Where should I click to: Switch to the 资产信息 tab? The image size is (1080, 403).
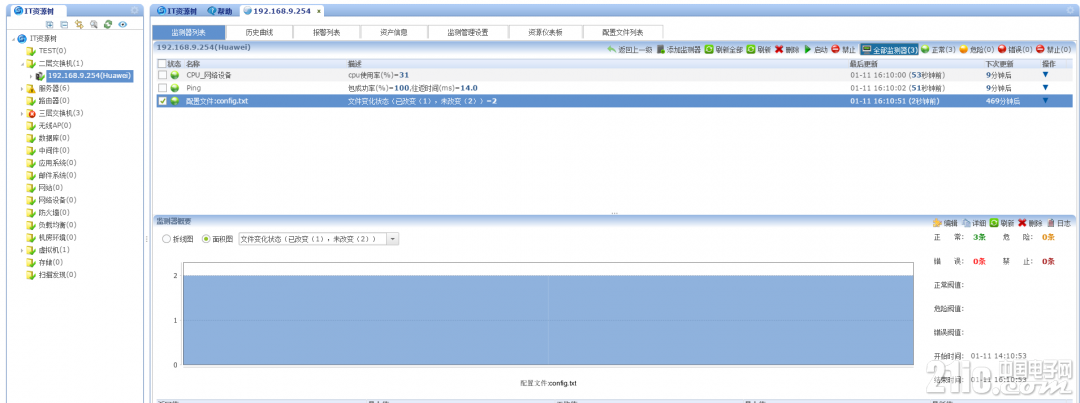tap(394, 32)
